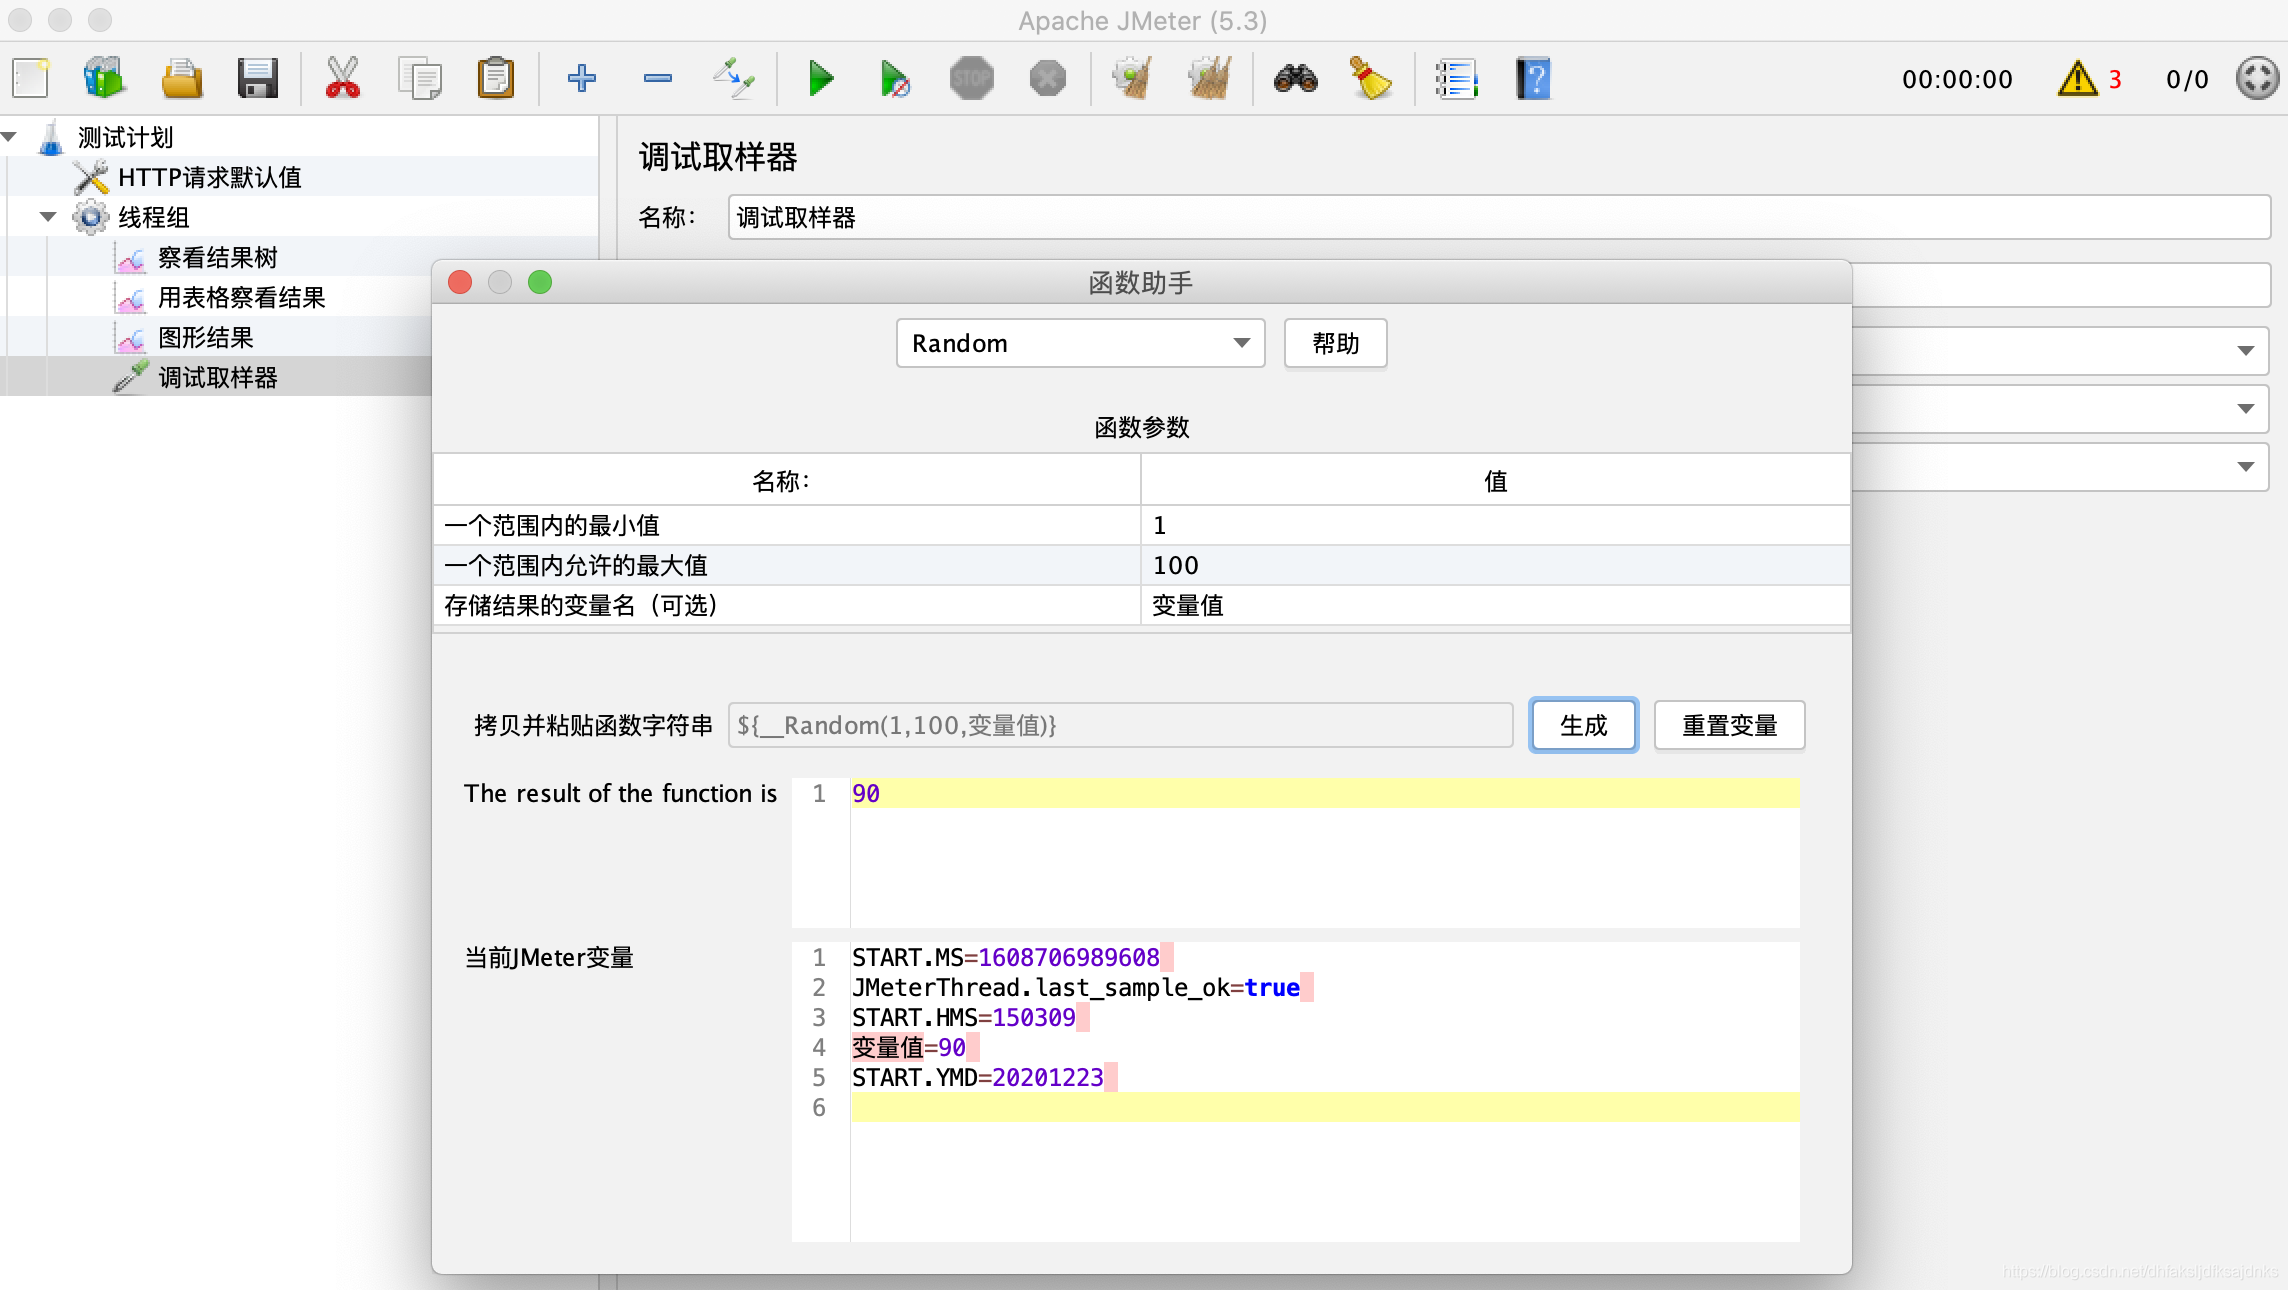This screenshot has height=1290, width=2288.
Task: Click the warning triangle error counter
Action: click(2078, 79)
